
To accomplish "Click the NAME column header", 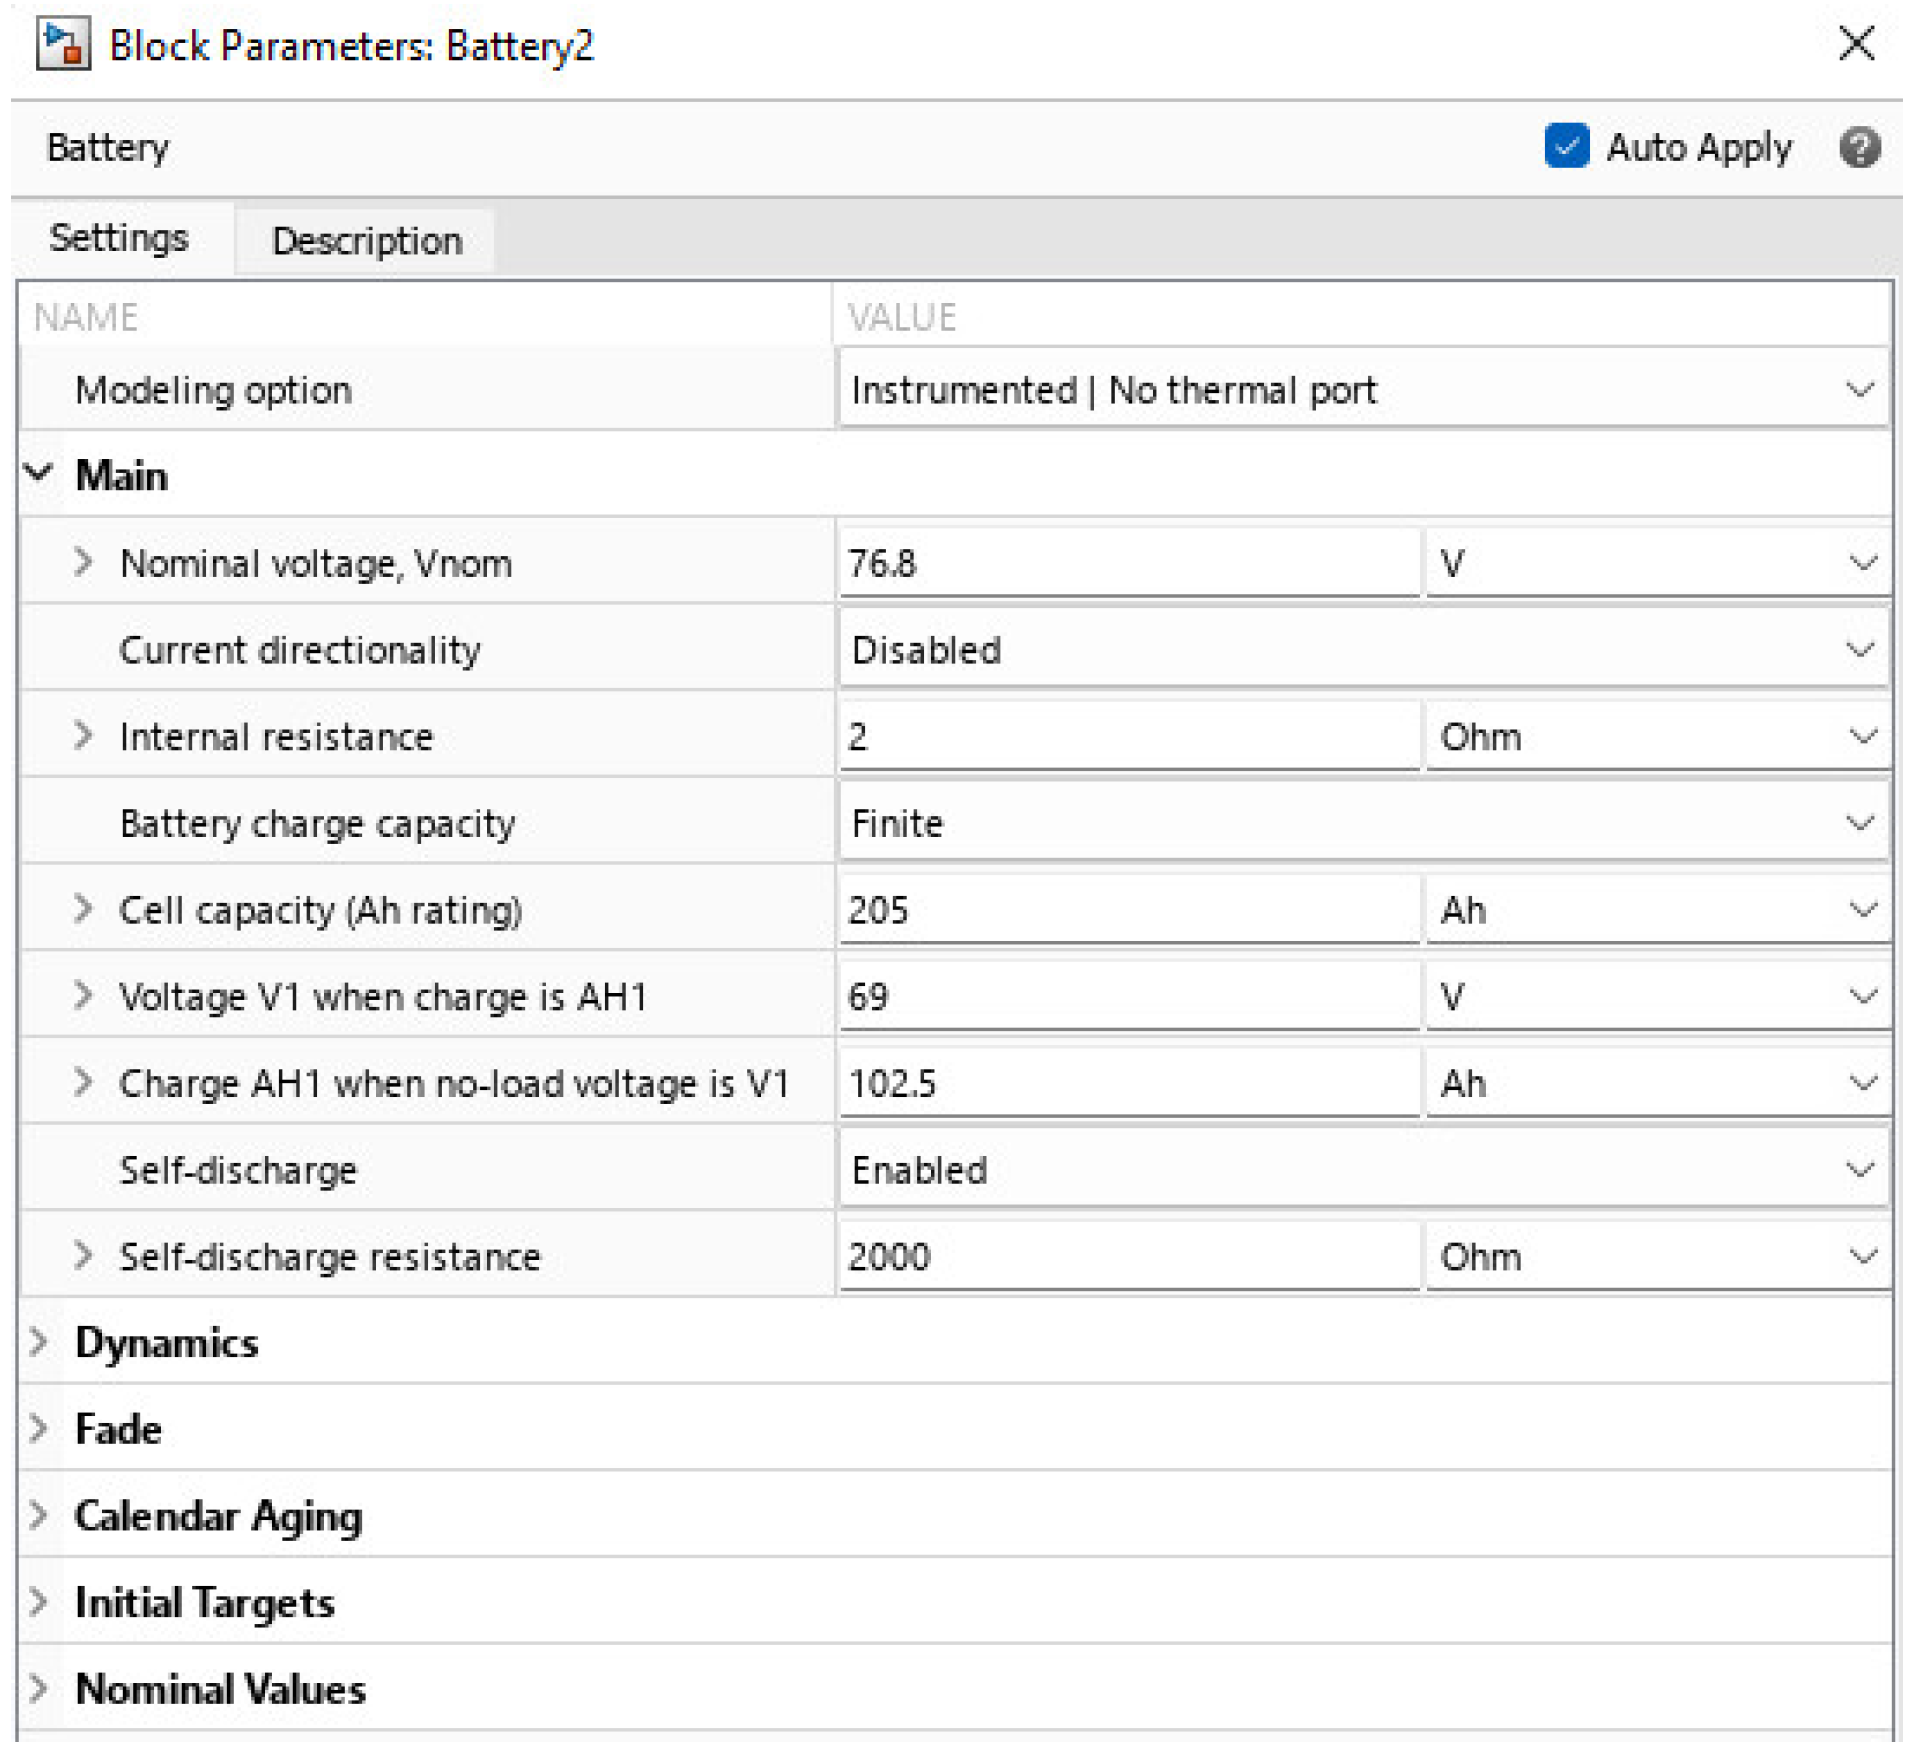I will coord(86,318).
